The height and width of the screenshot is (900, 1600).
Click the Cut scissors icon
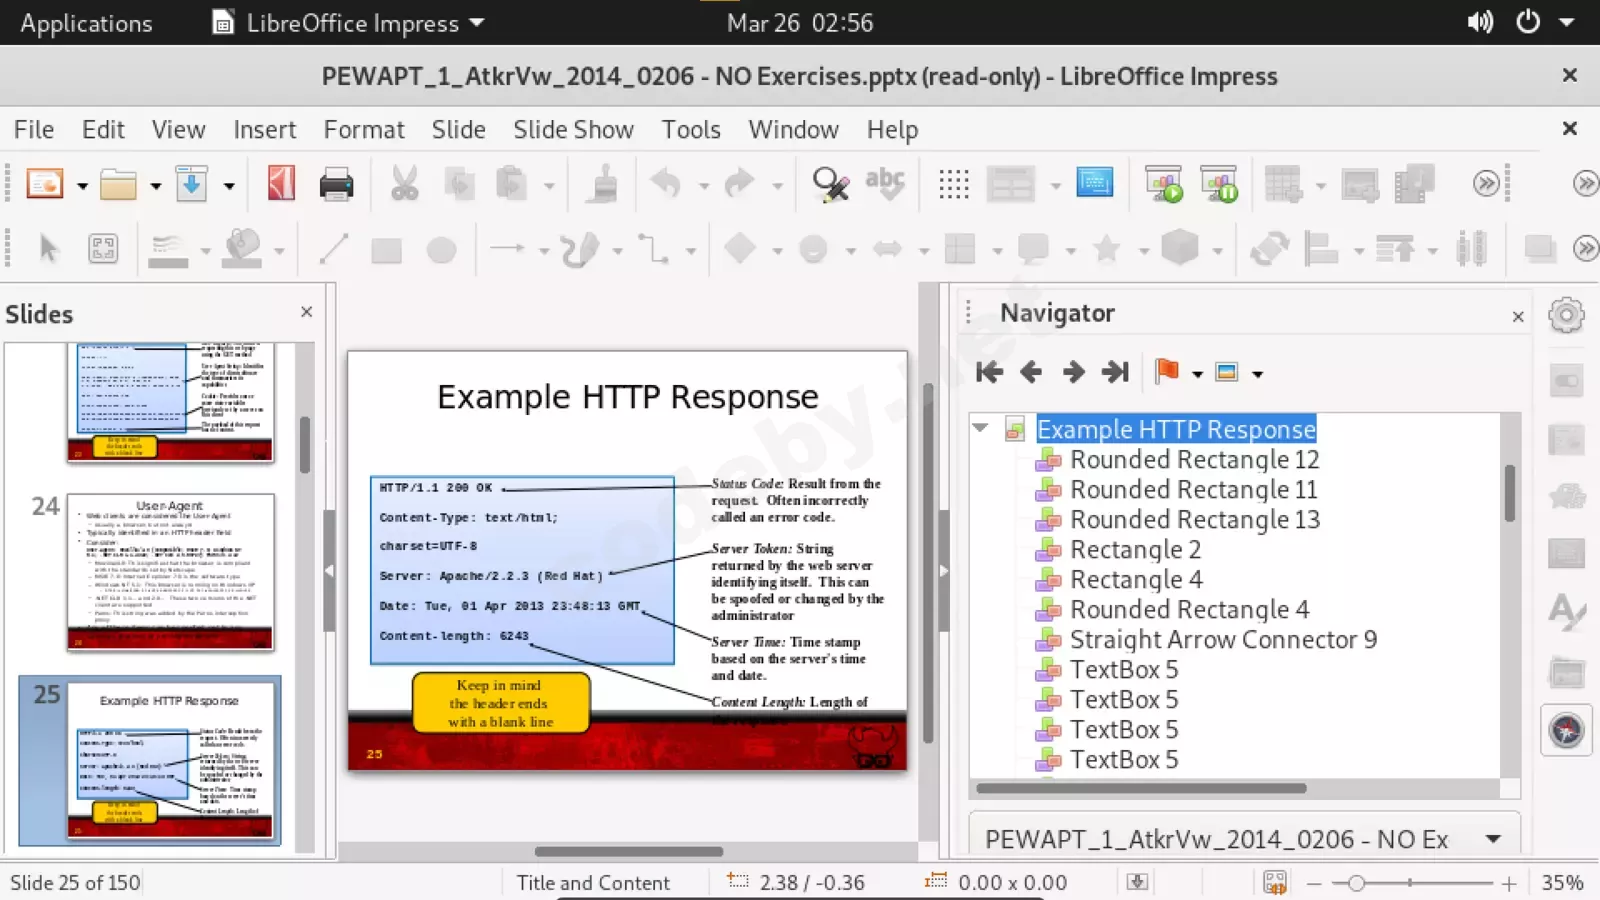coord(404,184)
